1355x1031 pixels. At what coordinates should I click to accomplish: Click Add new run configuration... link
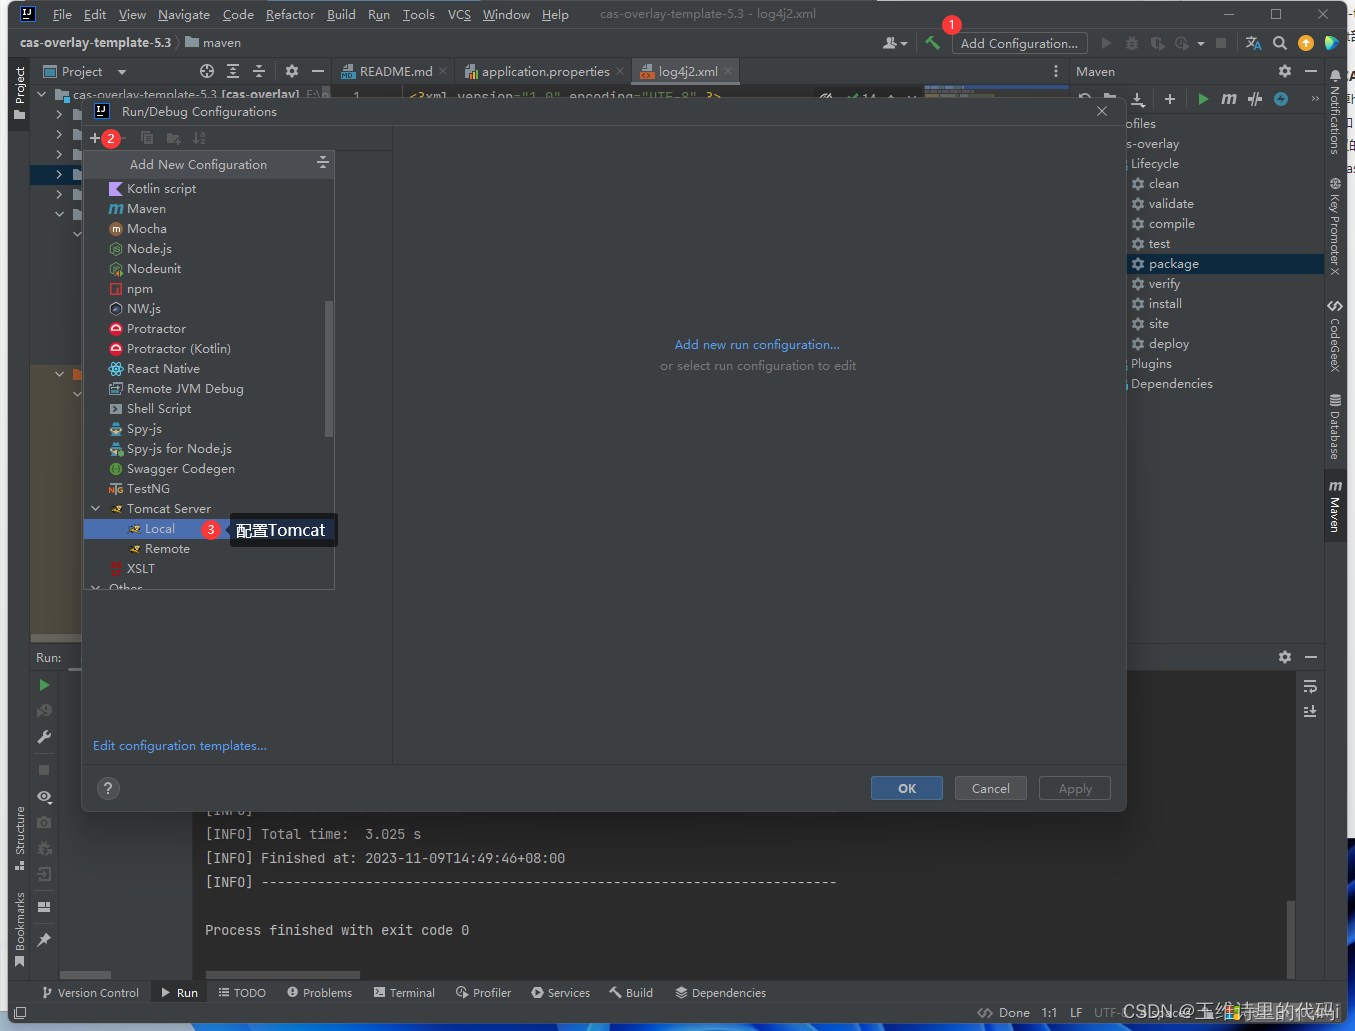pyautogui.click(x=757, y=345)
